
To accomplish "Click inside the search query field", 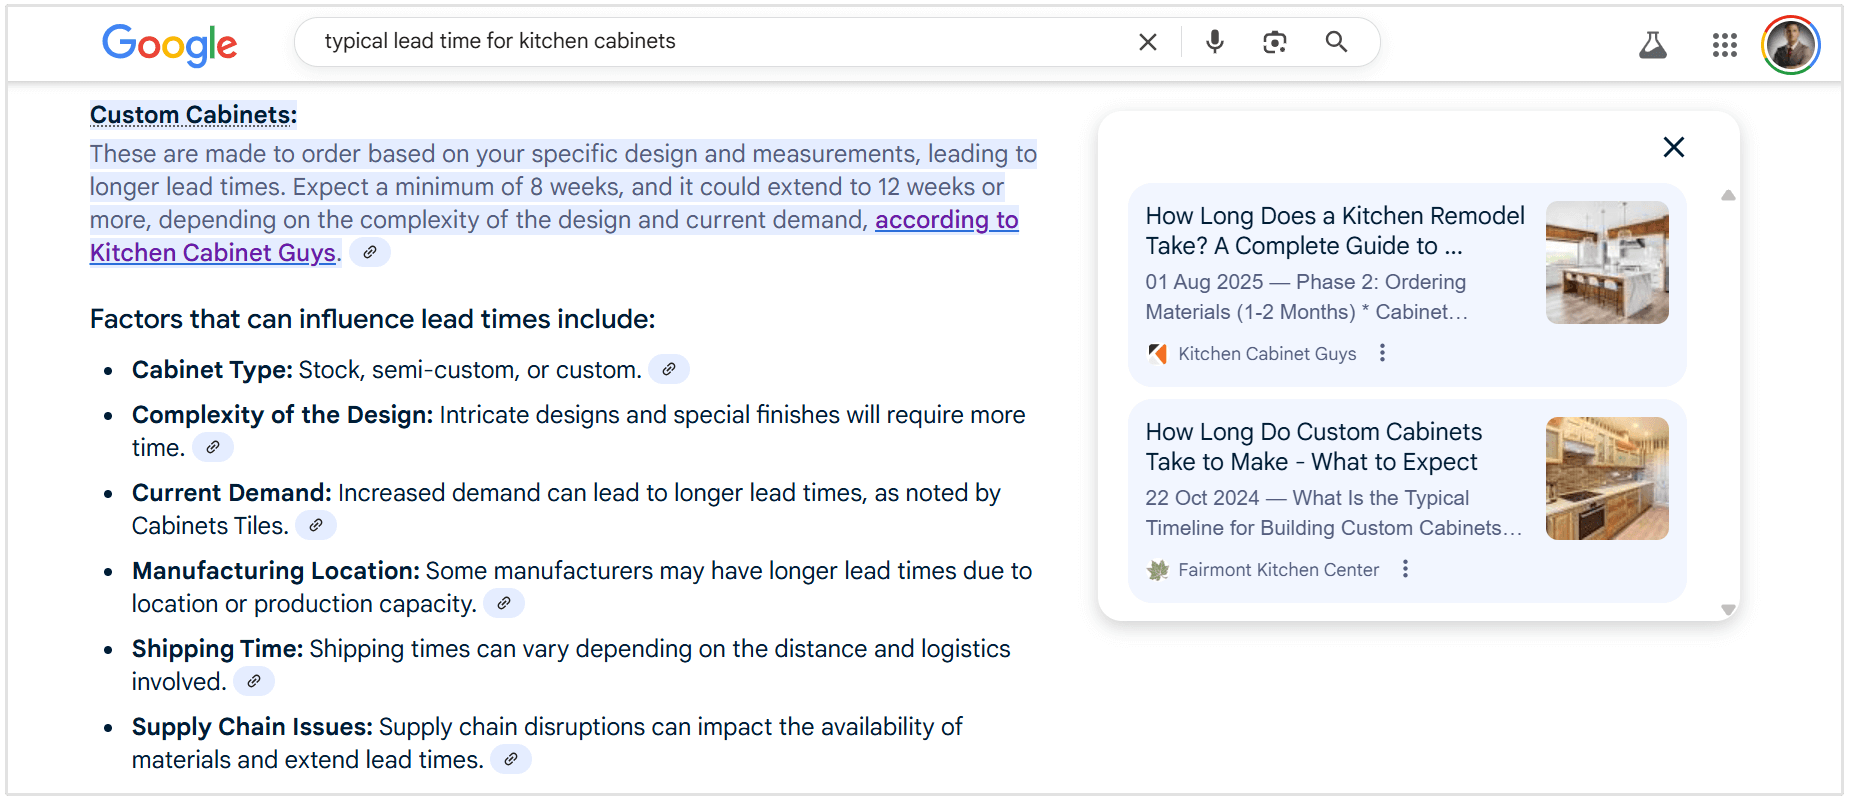I will tap(720, 41).
